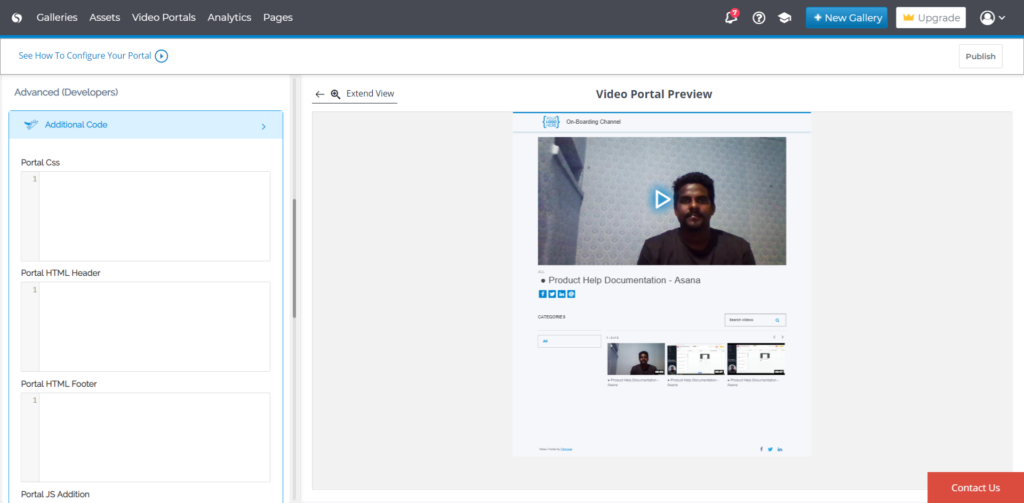Image resolution: width=1024 pixels, height=503 pixels.
Task: Go to the Galleries menu
Action: point(57,18)
